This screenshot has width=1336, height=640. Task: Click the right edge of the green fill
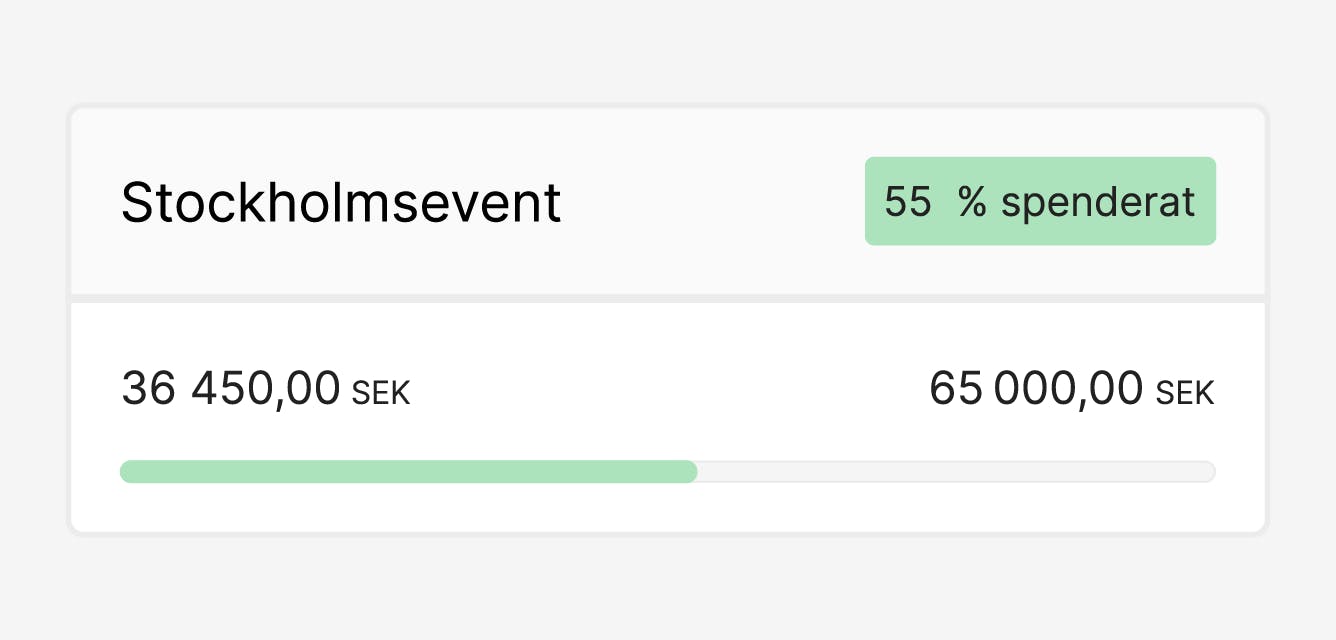pos(693,472)
